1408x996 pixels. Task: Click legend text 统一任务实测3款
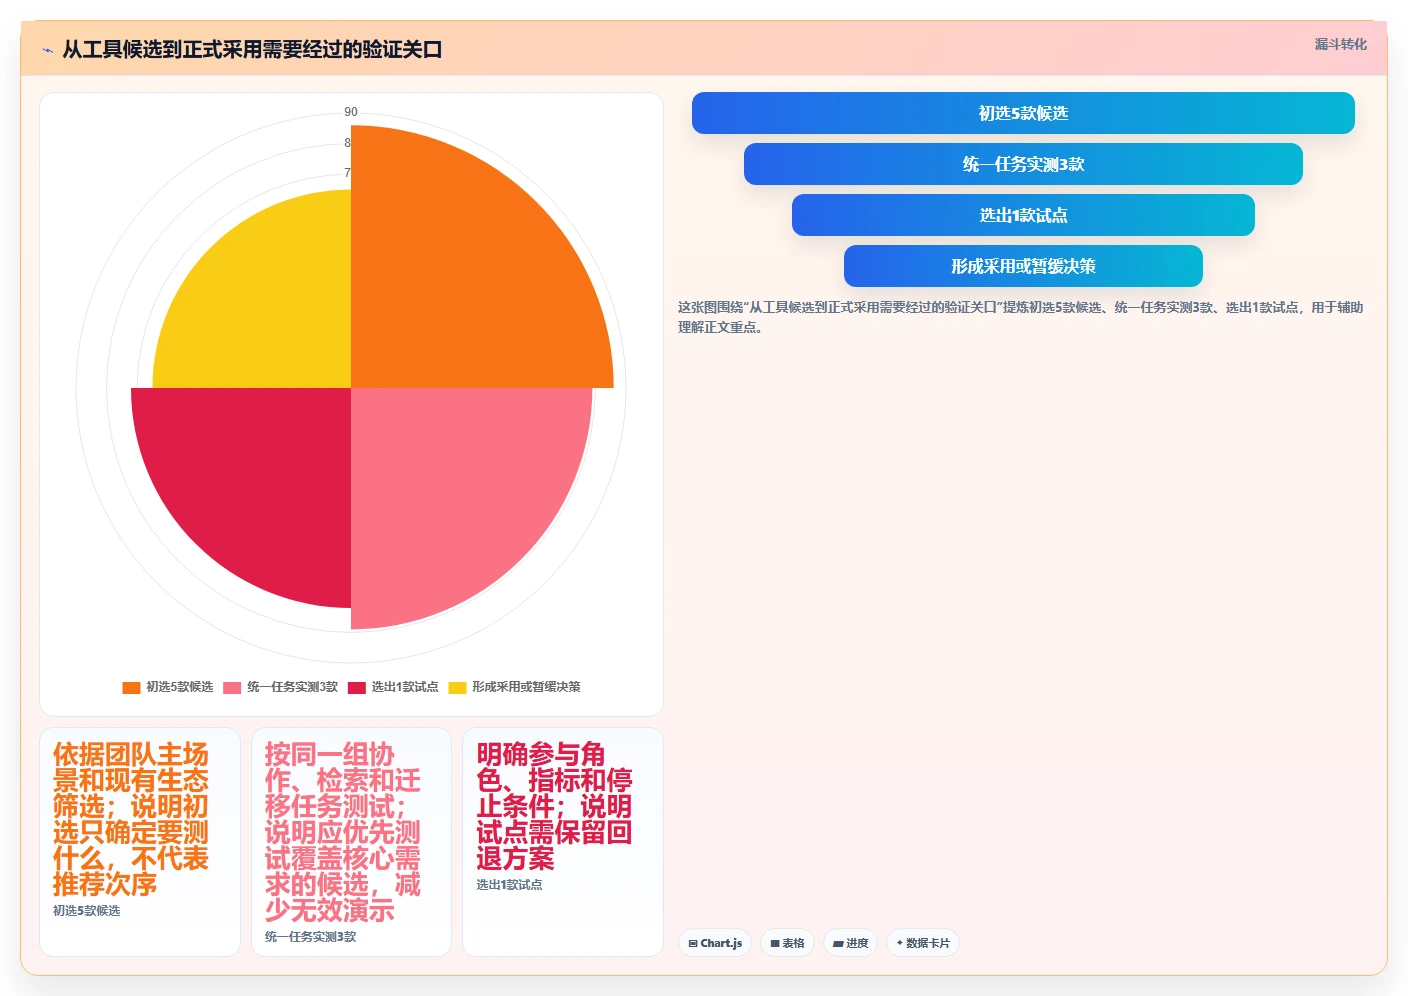tap(293, 687)
